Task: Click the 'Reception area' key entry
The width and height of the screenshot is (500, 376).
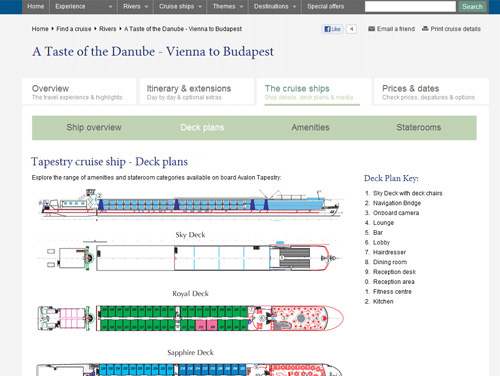Action: point(394,282)
